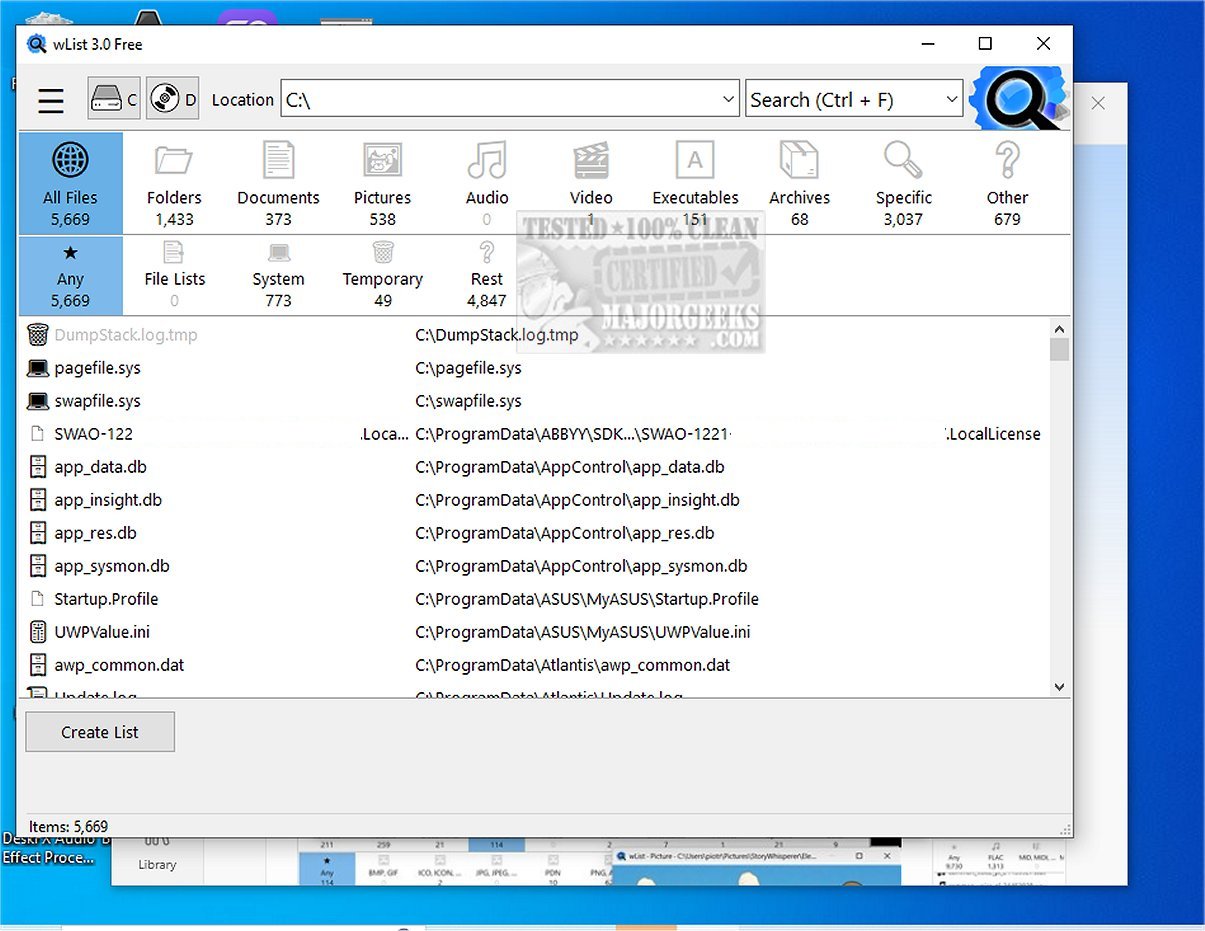Select the Rest subcategory
Screen dimensions: 1205x931
click(487, 276)
